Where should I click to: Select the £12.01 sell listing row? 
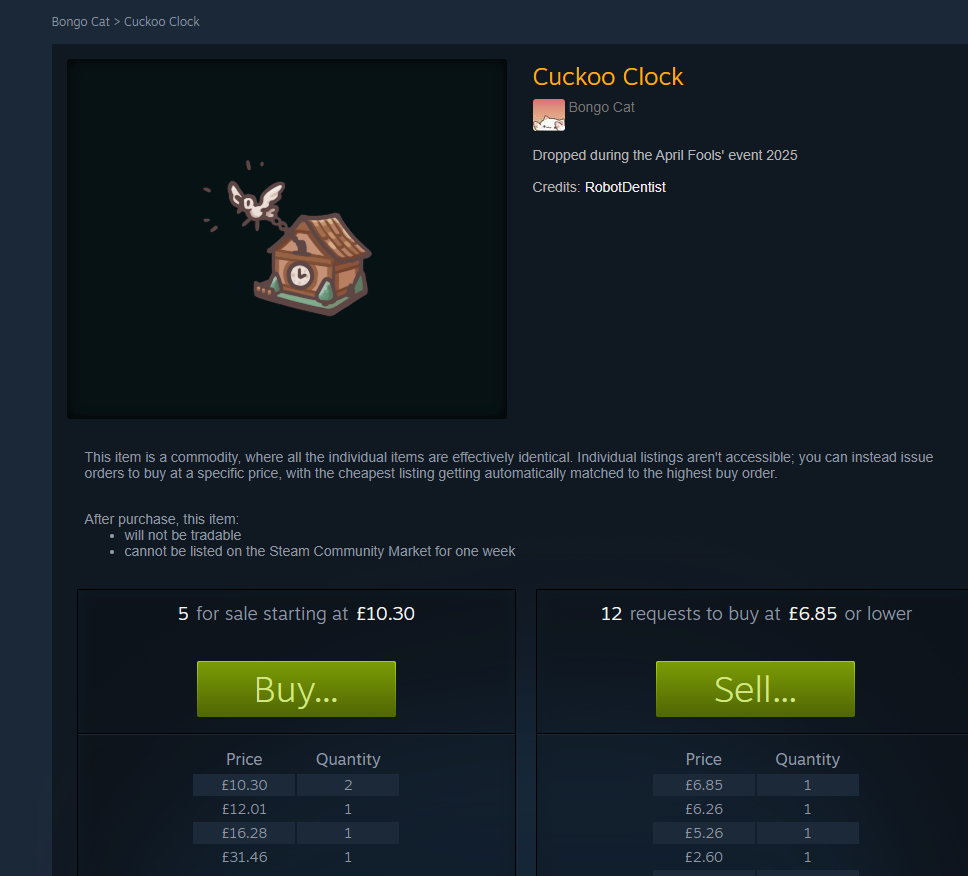point(296,809)
